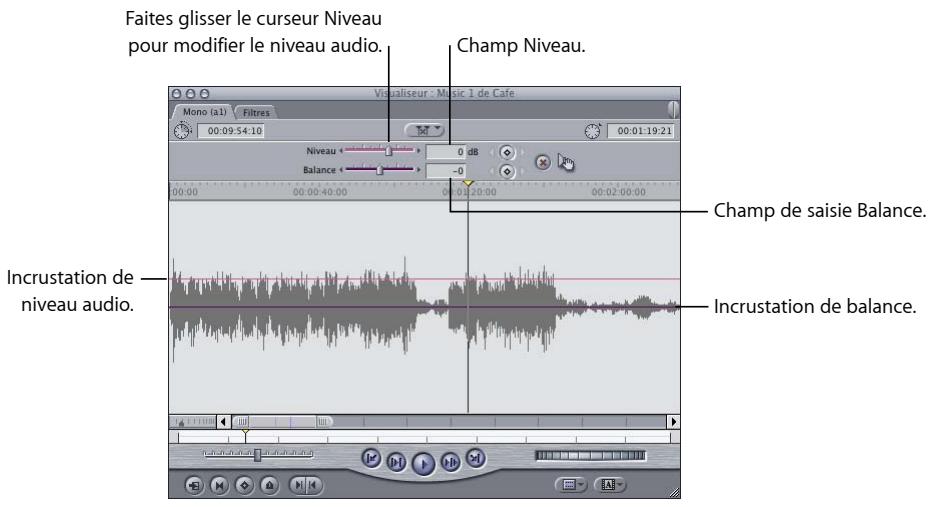Switch to the Filtres tab
932x507 pixels.
tap(256, 112)
